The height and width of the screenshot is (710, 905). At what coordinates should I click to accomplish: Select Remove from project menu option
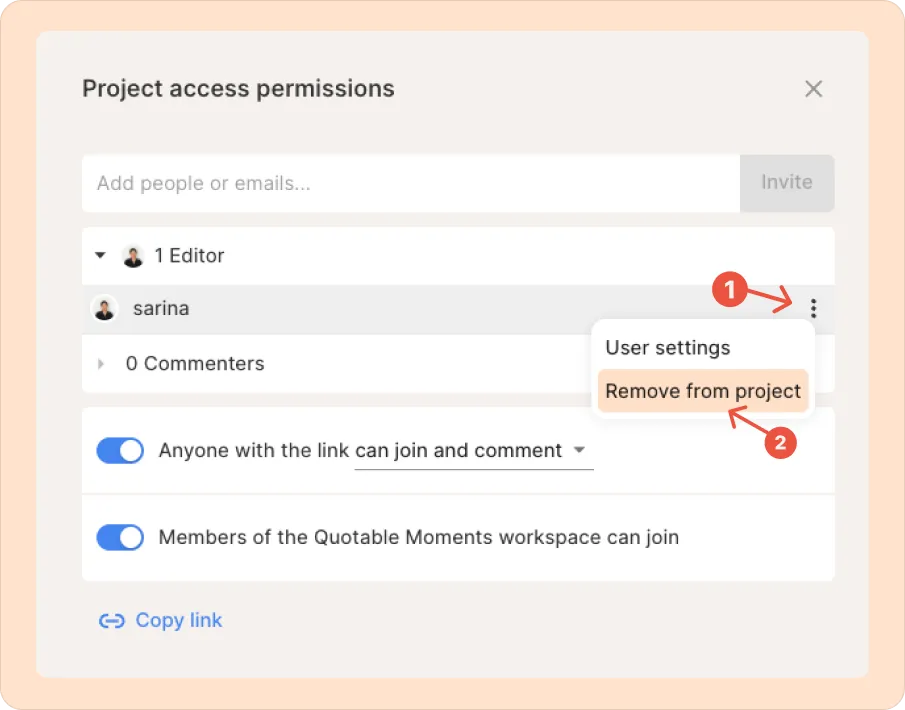coord(703,391)
